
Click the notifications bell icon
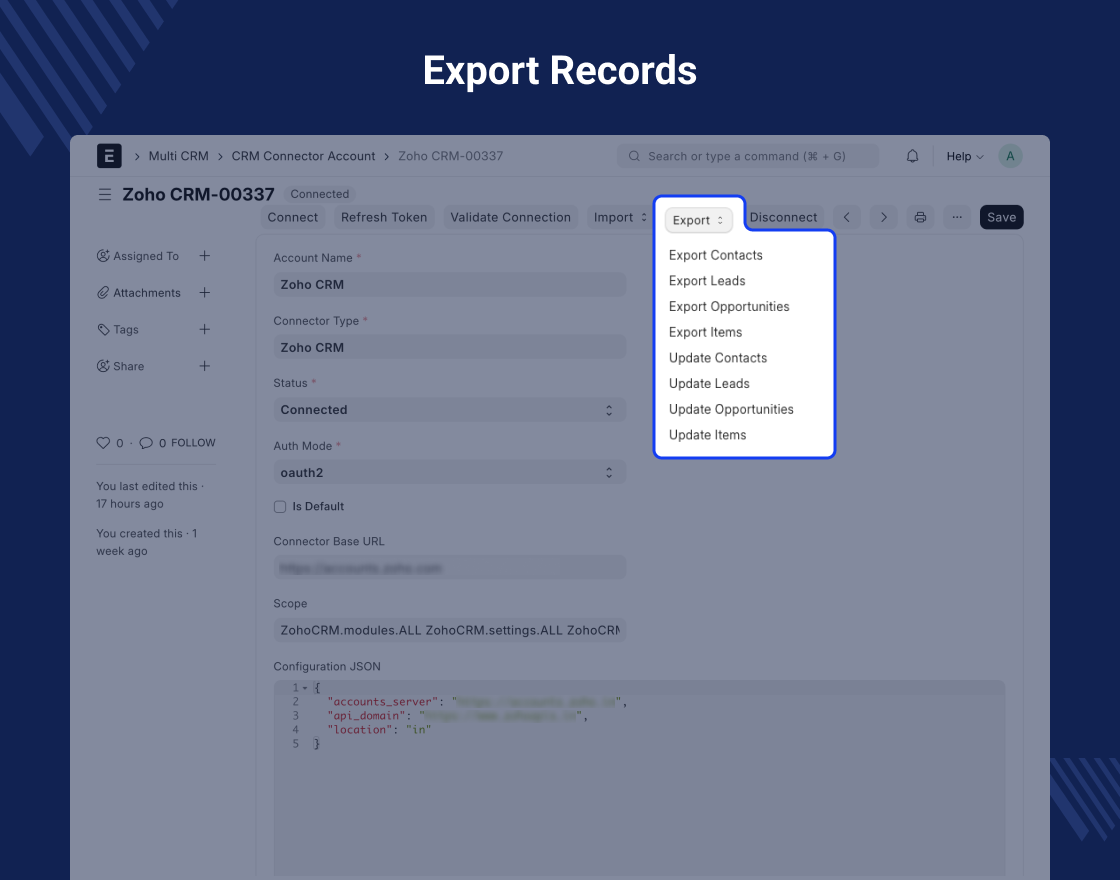tap(912, 156)
